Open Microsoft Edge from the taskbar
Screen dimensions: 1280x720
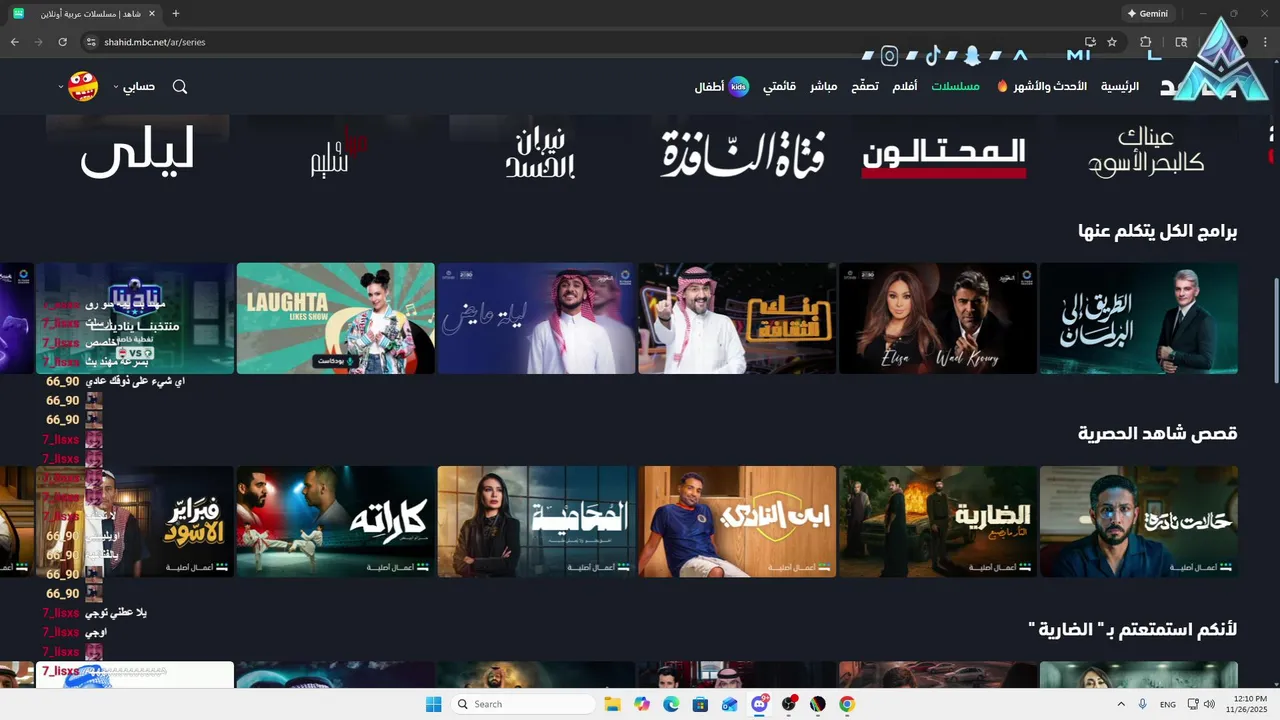pos(671,704)
